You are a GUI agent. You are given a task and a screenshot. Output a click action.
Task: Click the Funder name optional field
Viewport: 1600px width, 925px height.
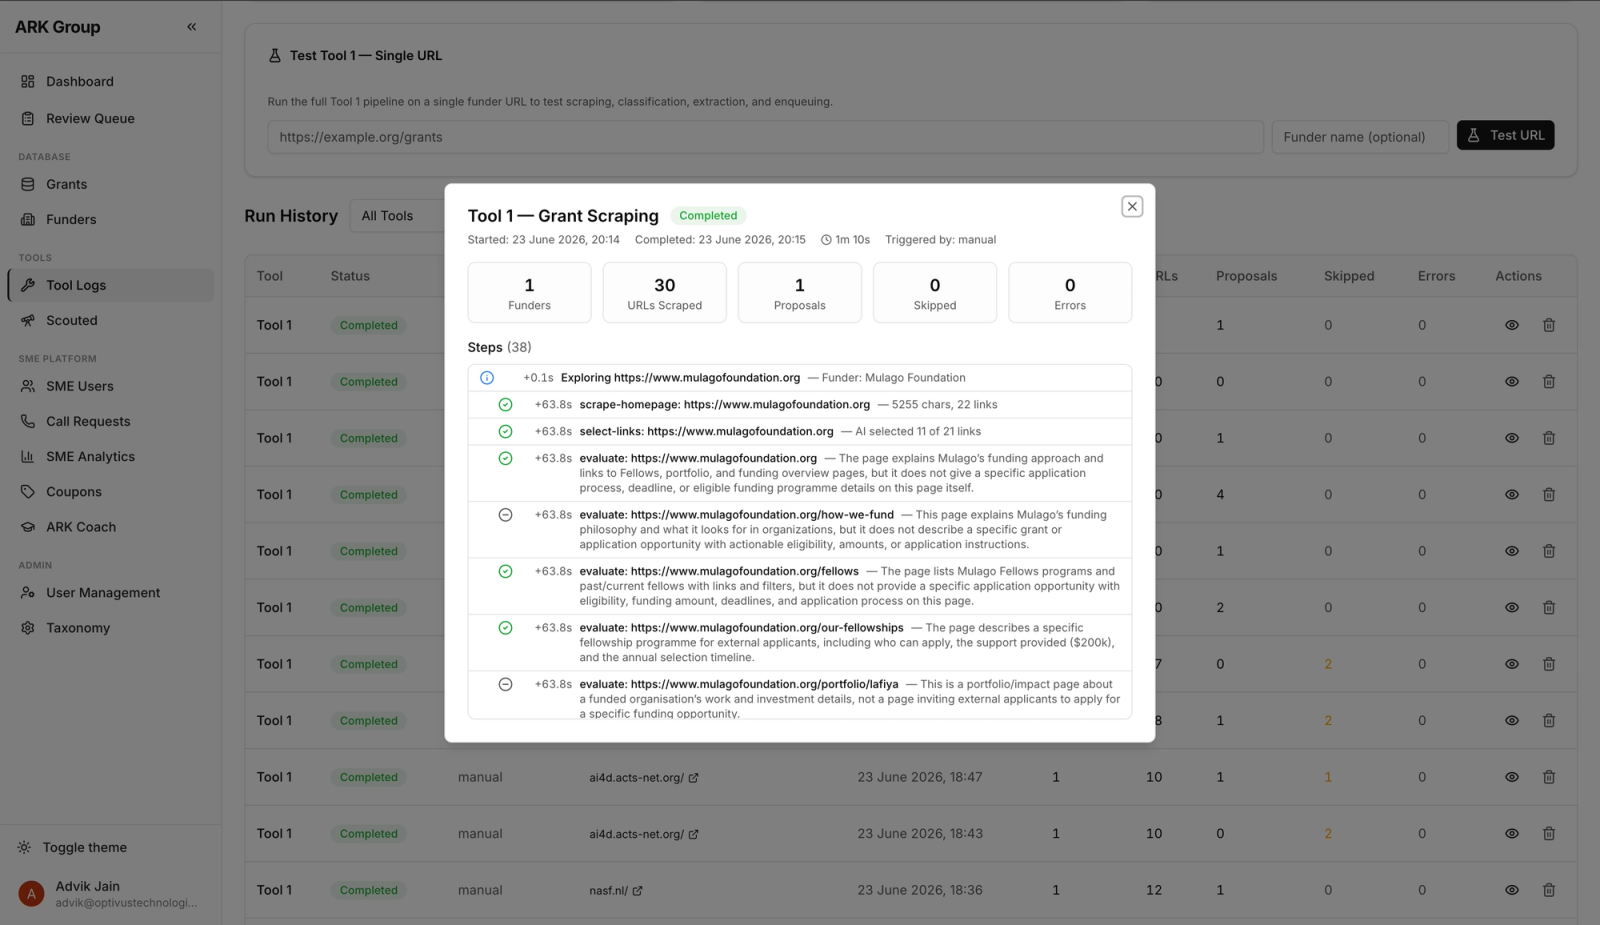pos(1360,137)
